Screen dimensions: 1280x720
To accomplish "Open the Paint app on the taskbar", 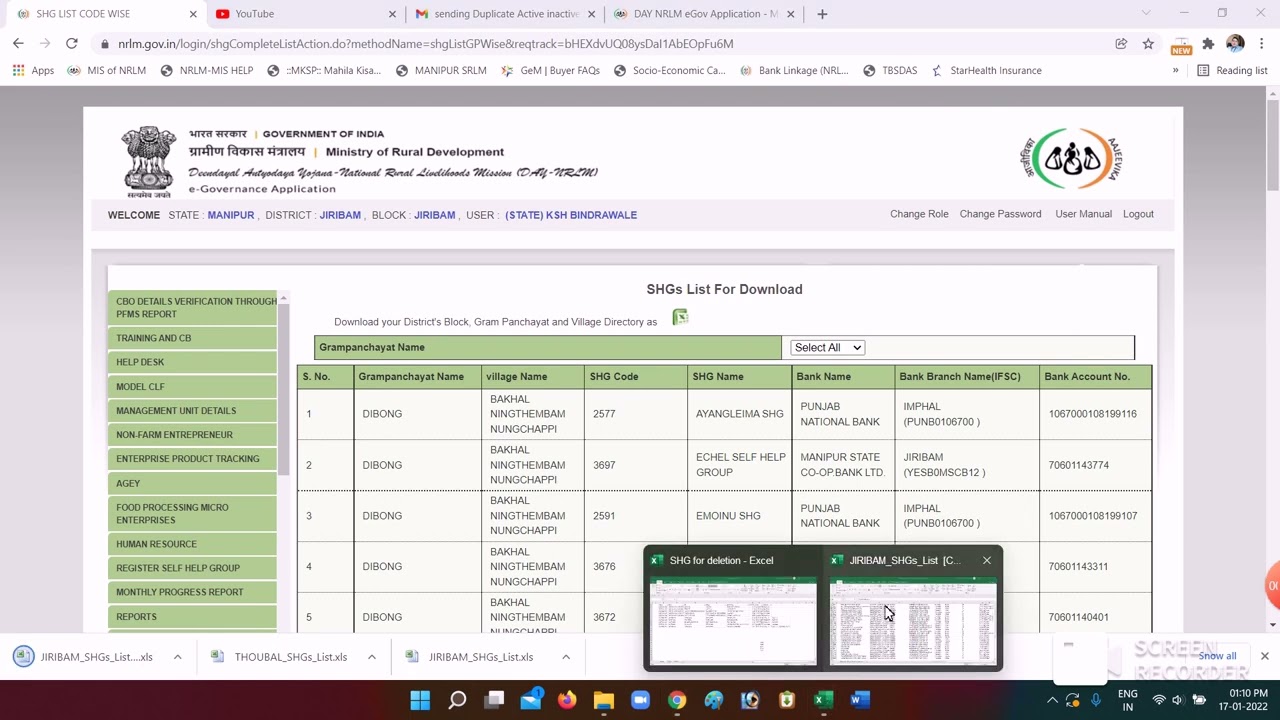I will [x=713, y=700].
